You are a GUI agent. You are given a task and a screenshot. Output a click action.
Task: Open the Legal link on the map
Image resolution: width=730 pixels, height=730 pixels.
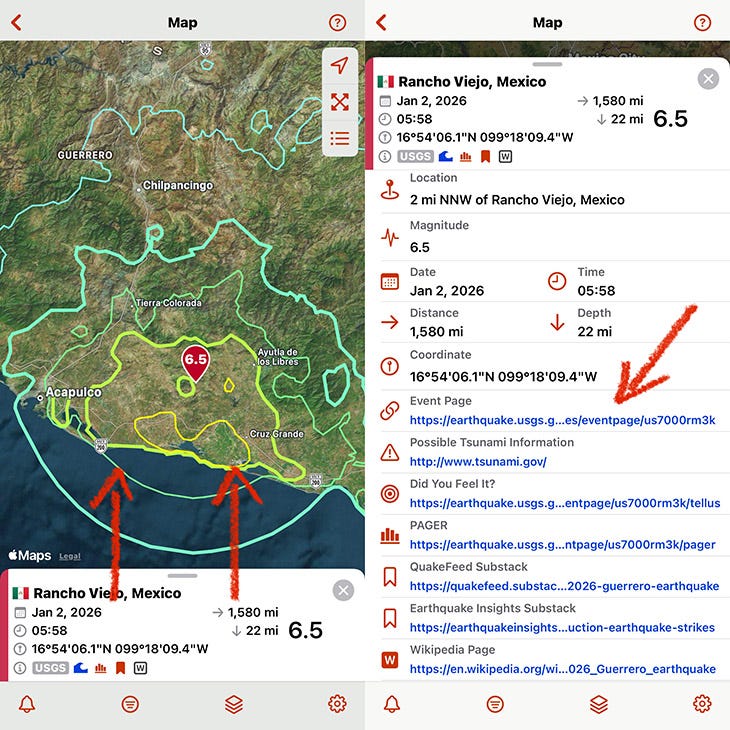click(70, 556)
